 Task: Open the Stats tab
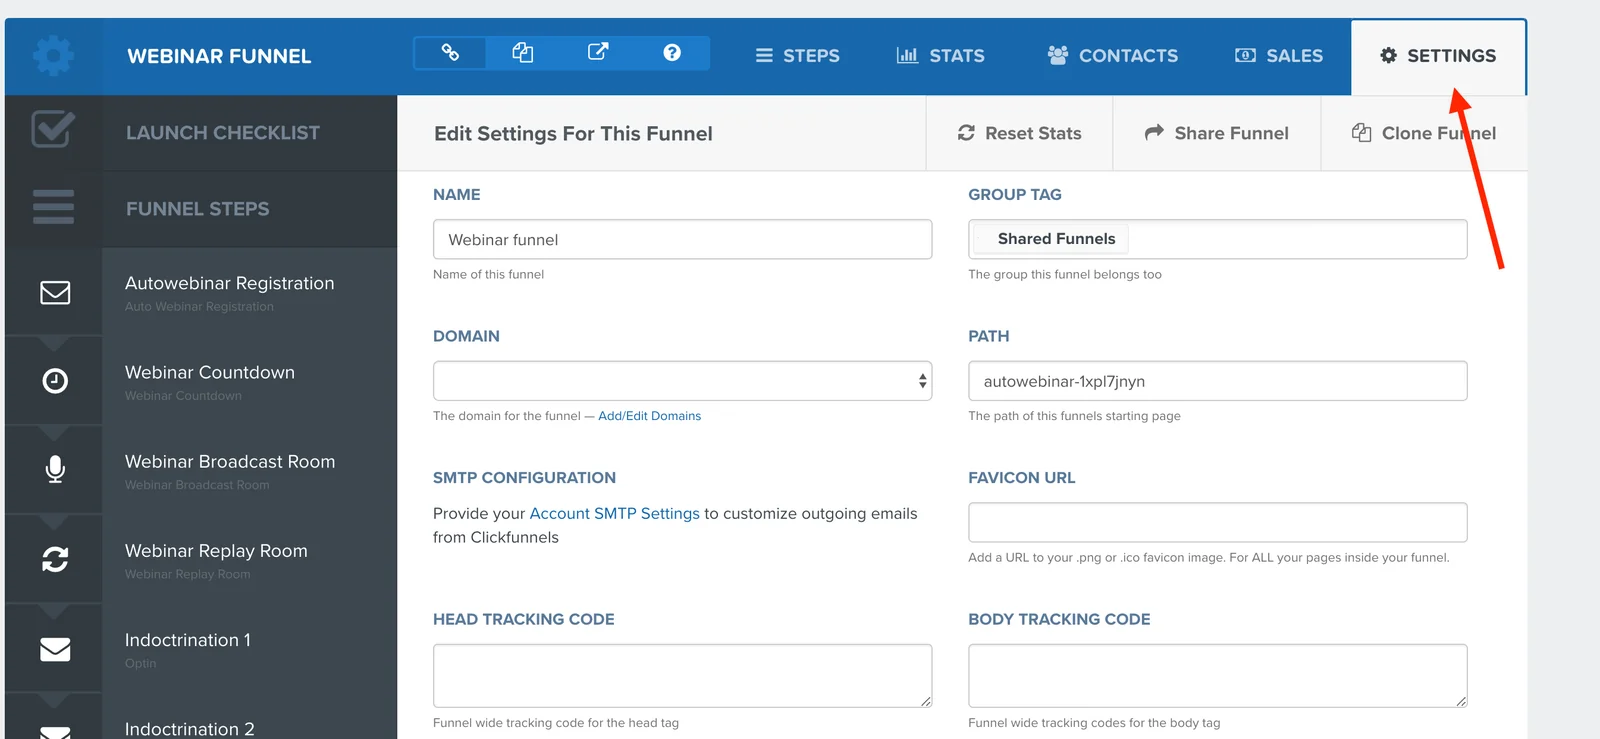pos(940,56)
